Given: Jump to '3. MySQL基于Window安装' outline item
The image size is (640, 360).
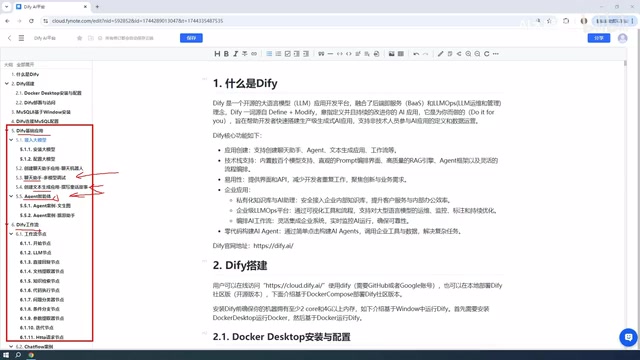Looking at the screenshot, I should [x=41, y=112].
